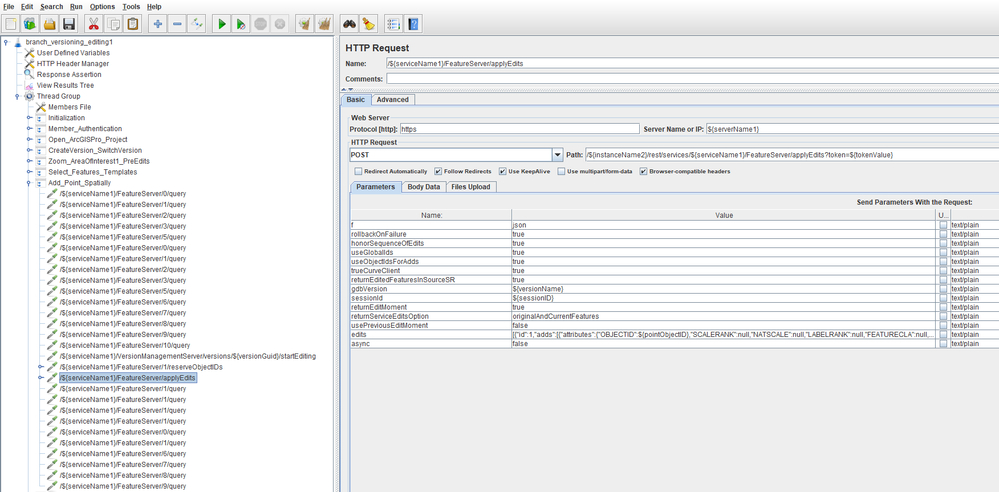Screen dimensions: 999x492
Task: Open the Search binoculars icon
Action: click(349, 24)
